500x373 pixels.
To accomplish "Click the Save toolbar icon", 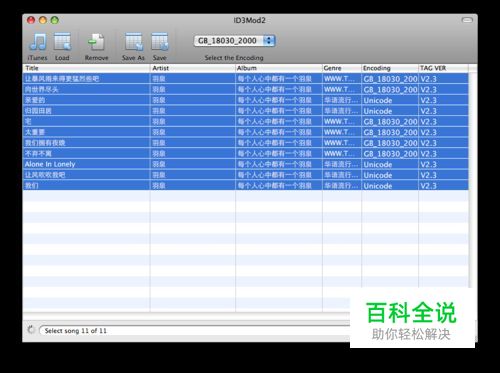I will click(x=160, y=42).
